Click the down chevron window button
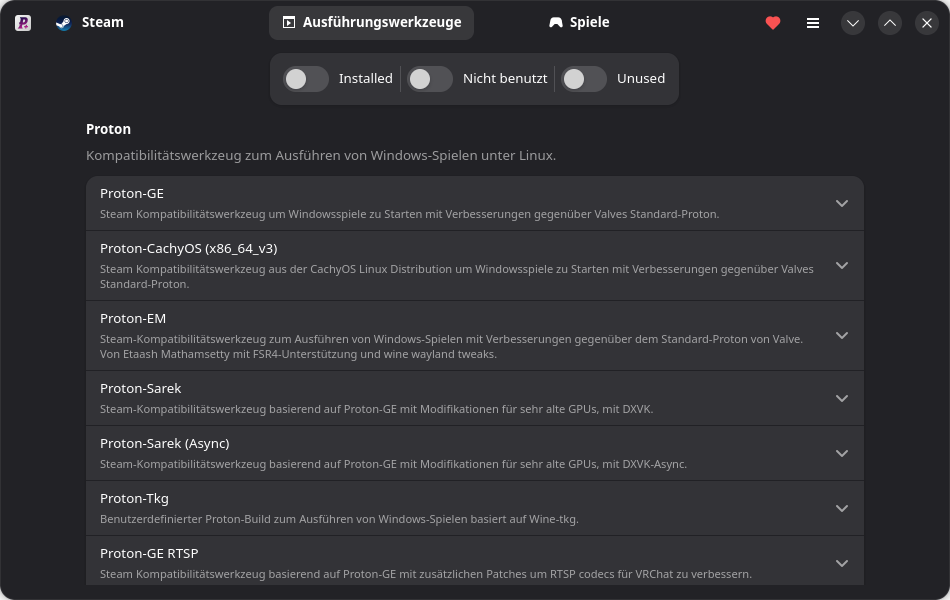The image size is (950, 600). coord(852,23)
